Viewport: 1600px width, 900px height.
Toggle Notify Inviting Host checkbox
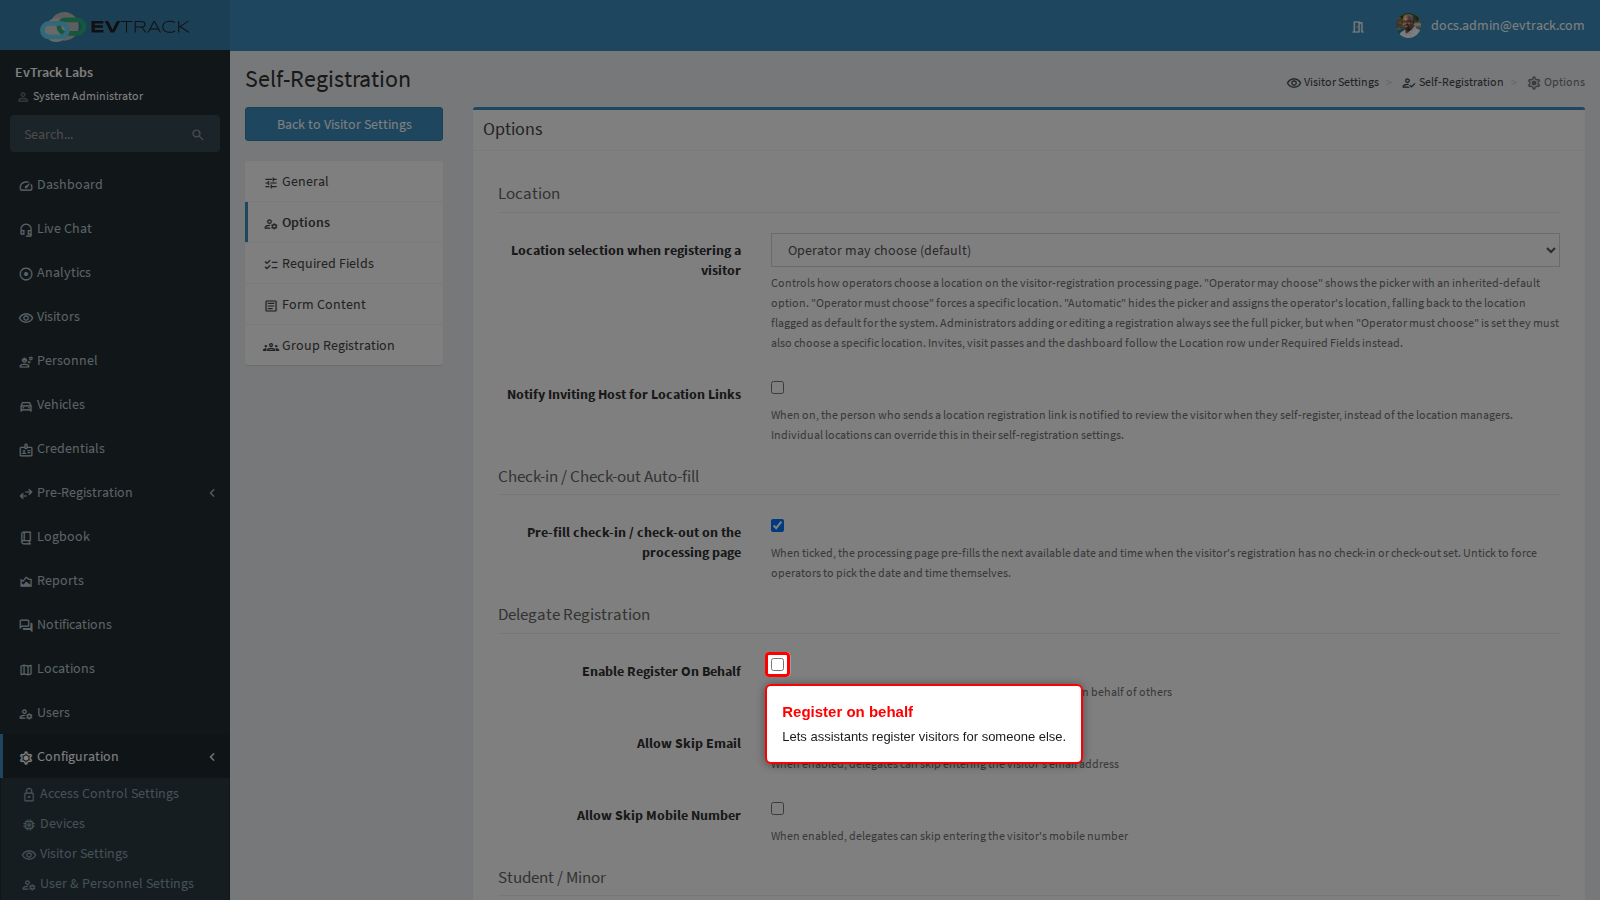click(x=777, y=388)
